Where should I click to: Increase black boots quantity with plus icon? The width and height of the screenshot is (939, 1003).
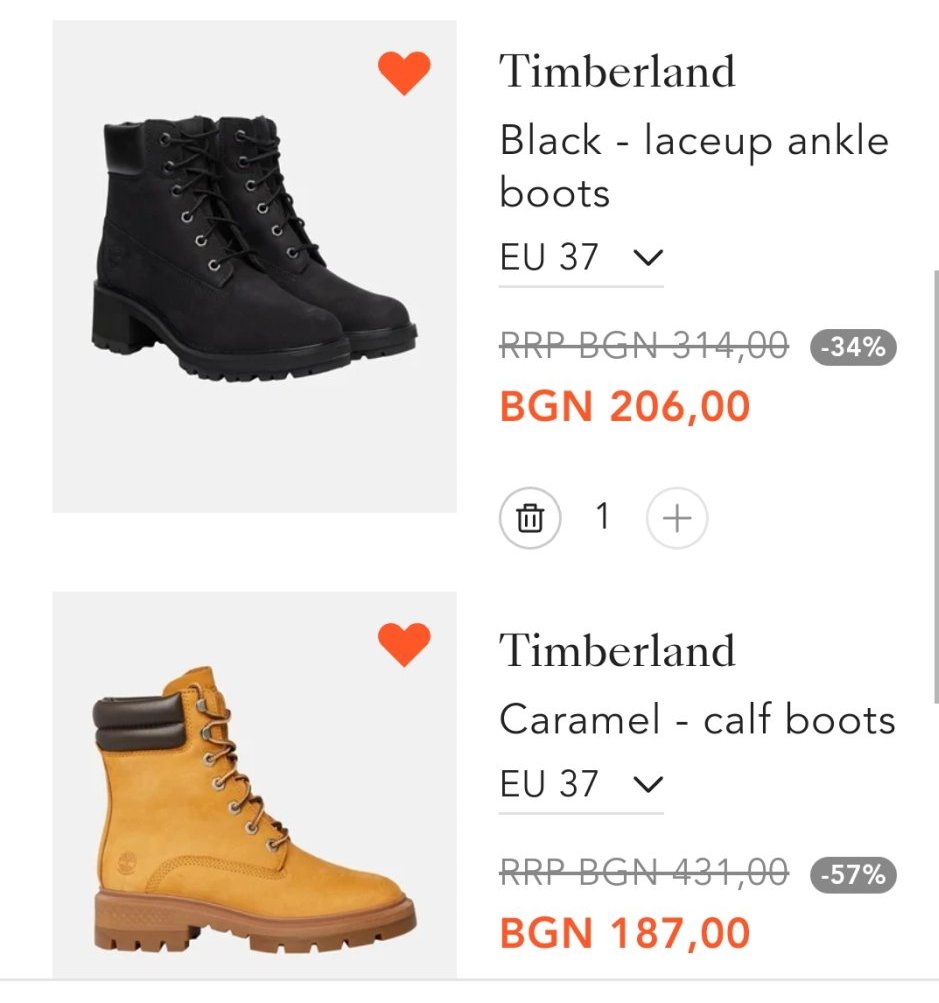pos(677,518)
